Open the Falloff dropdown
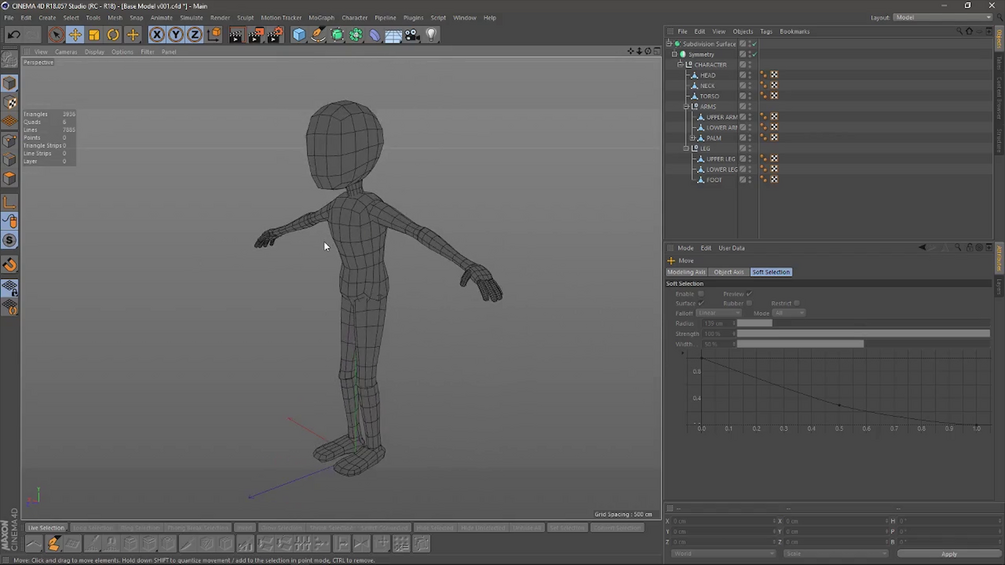 tap(718, 313)
